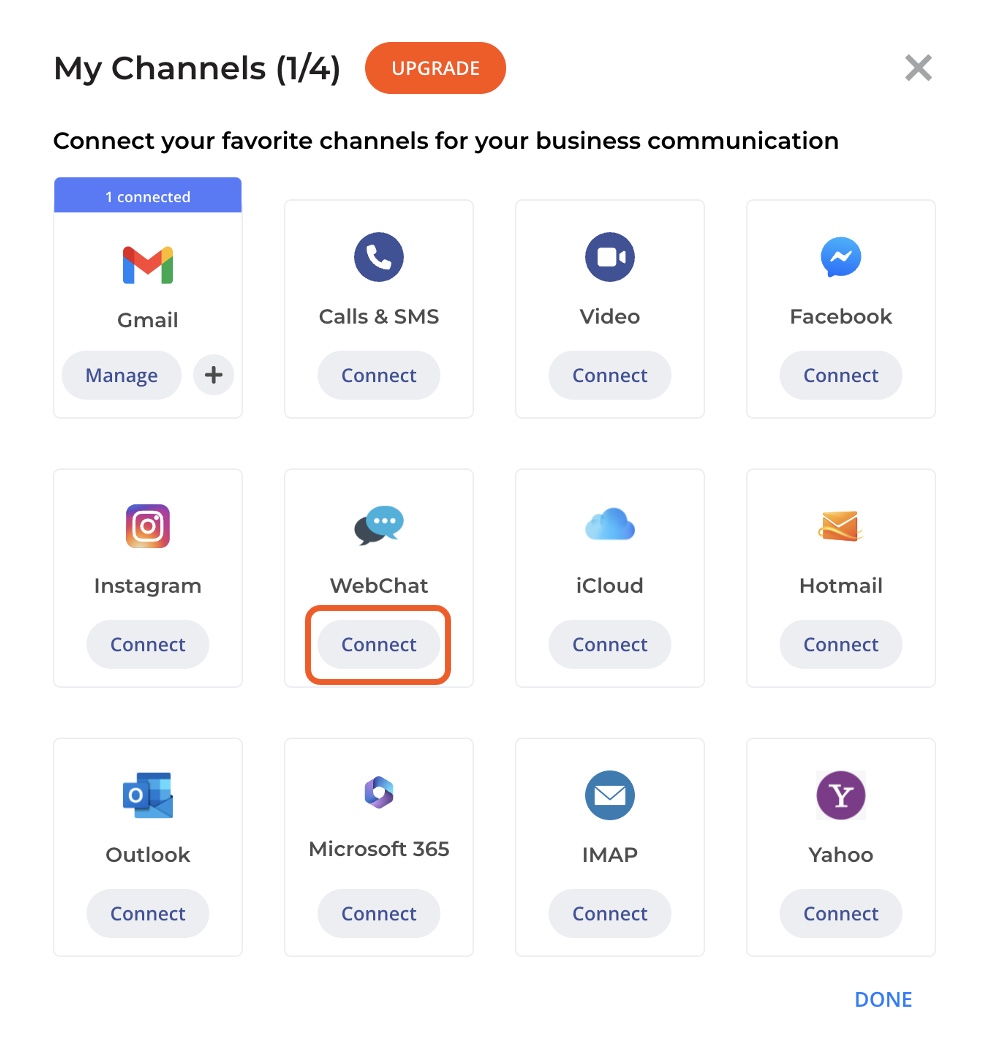This screenshot has height=1038, width=984.
Task: Connect the iCloud channel
Action: click(610, 644)
